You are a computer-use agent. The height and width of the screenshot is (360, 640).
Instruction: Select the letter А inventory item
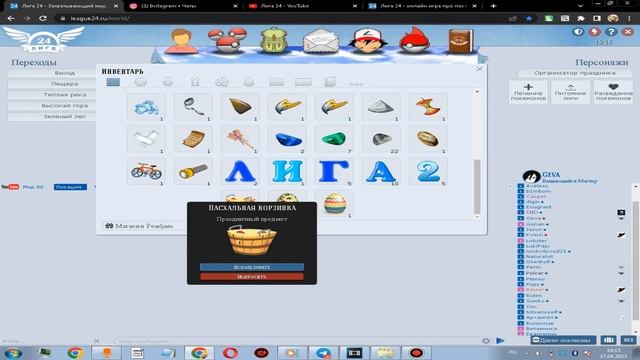[x=381, y=171]
